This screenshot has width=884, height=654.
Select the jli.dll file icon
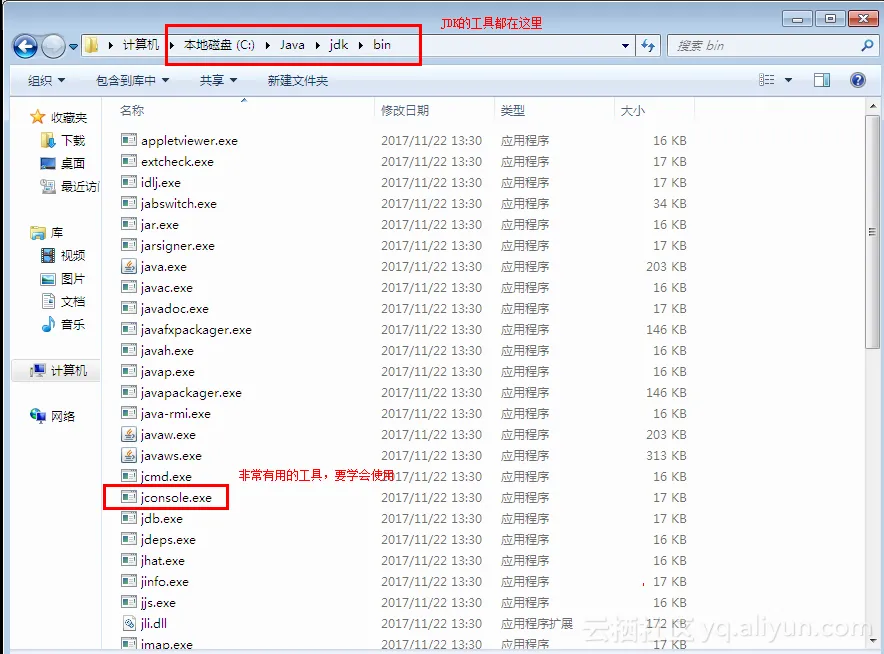coord(129,623)
